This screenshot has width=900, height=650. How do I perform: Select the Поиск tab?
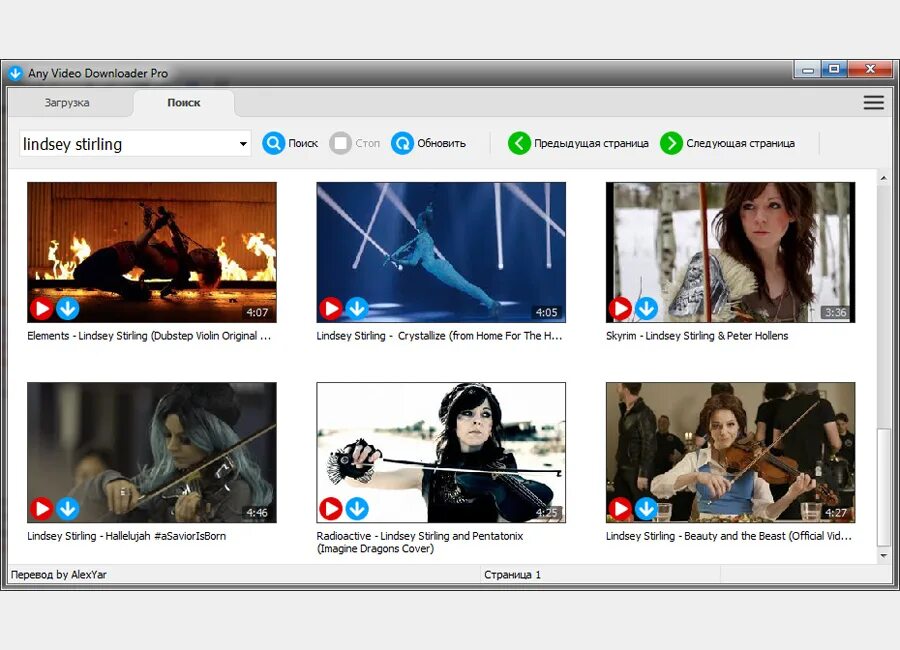click(184, 103)
